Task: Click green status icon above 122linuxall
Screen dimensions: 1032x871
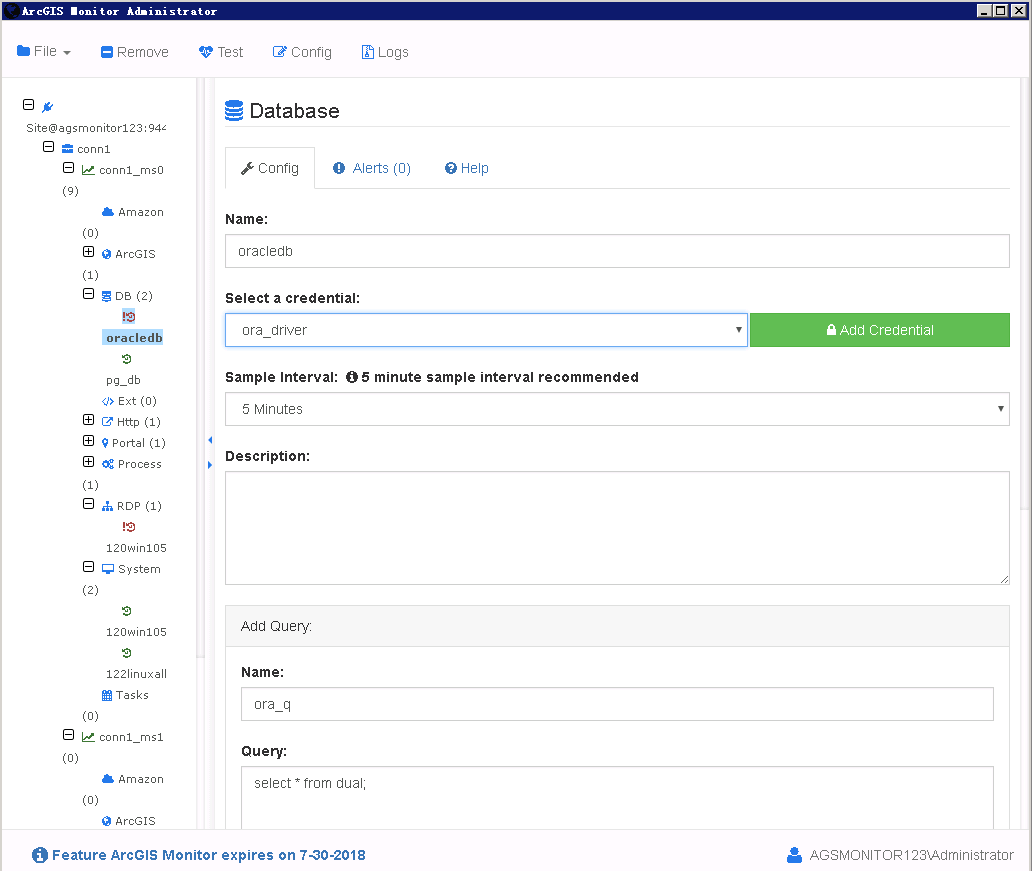Action: [127, 653]
